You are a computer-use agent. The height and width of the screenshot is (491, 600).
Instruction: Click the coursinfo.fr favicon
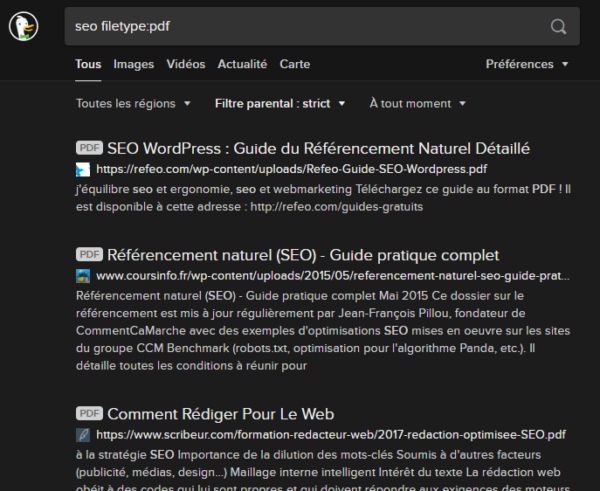(x=83, y=276)
